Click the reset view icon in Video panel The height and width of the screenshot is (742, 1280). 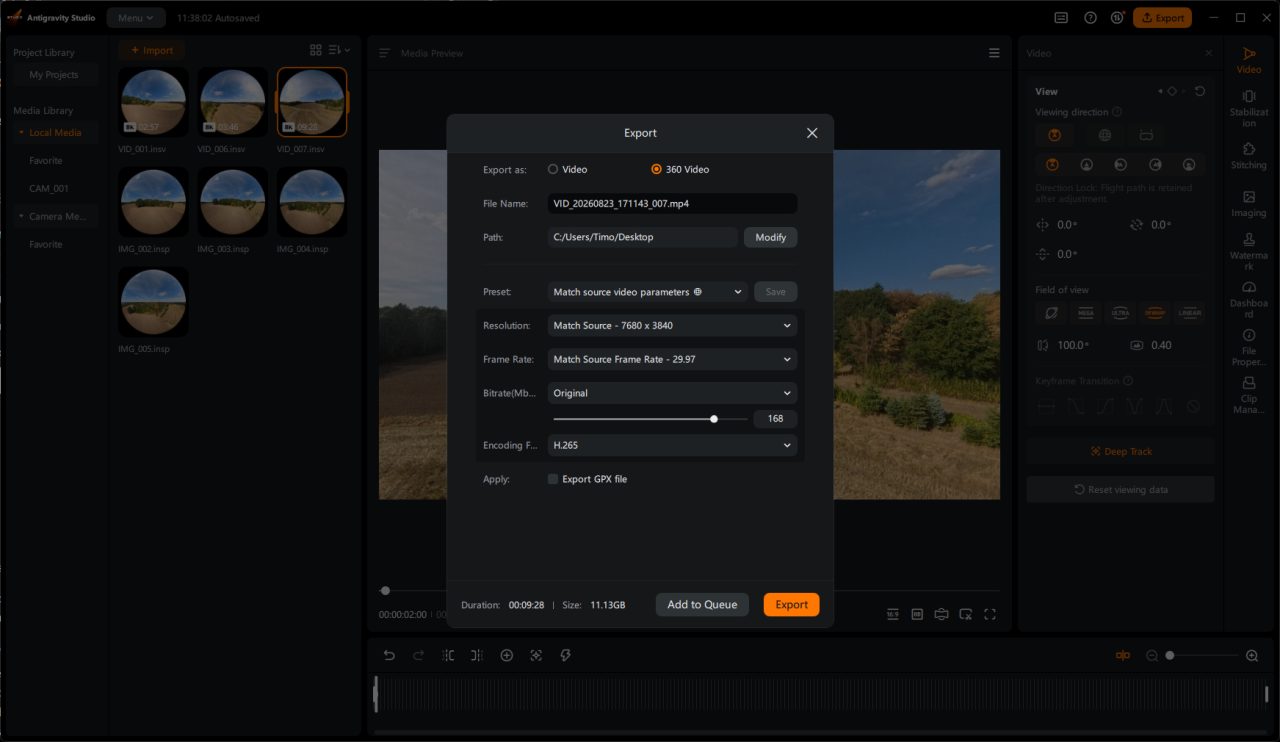(x=1200, y=91)
